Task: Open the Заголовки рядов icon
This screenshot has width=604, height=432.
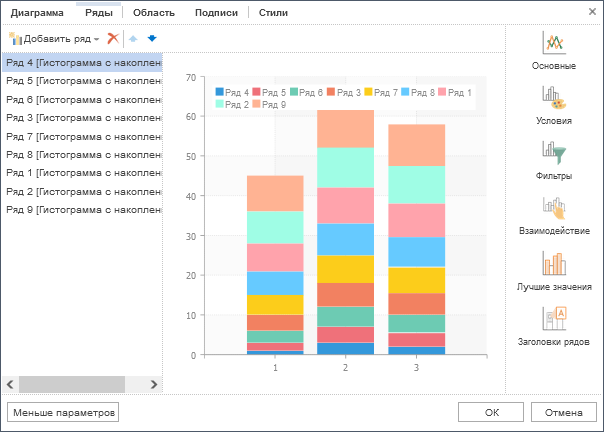Action: (x=554, y=320)
